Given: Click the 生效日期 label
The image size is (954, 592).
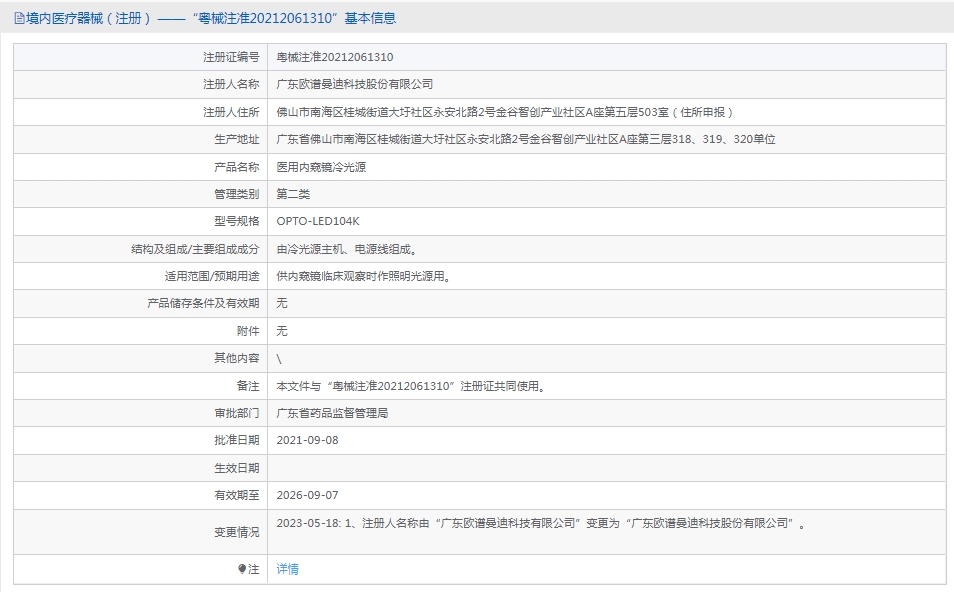Looking at the screenshot, I should pos(237,468).
